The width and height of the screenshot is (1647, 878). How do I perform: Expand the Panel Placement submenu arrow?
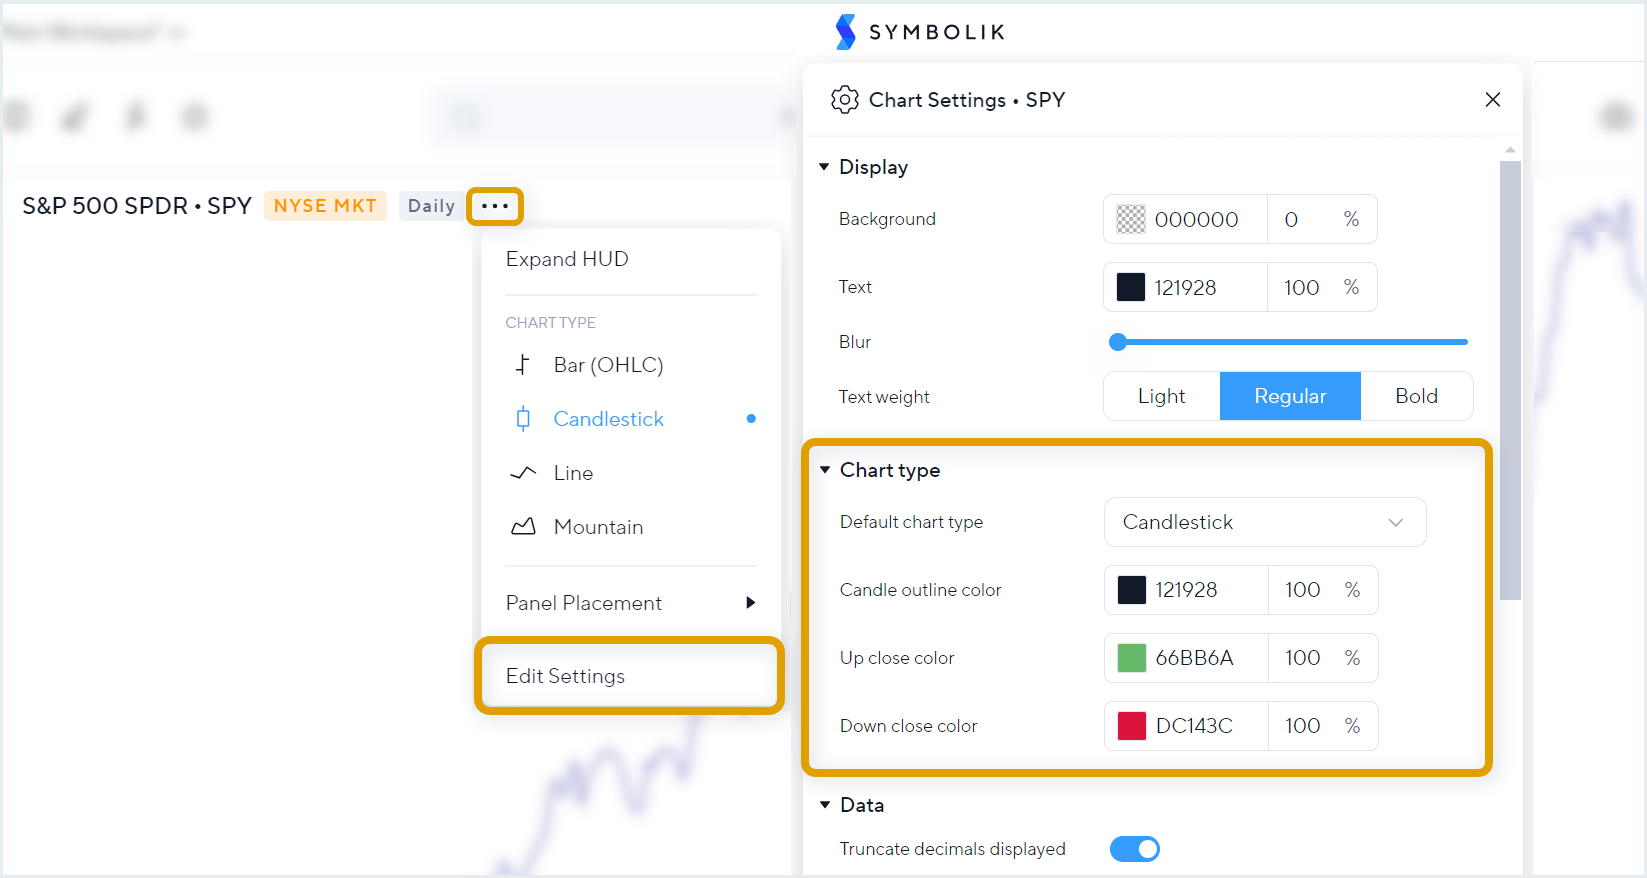coord(750,603)
